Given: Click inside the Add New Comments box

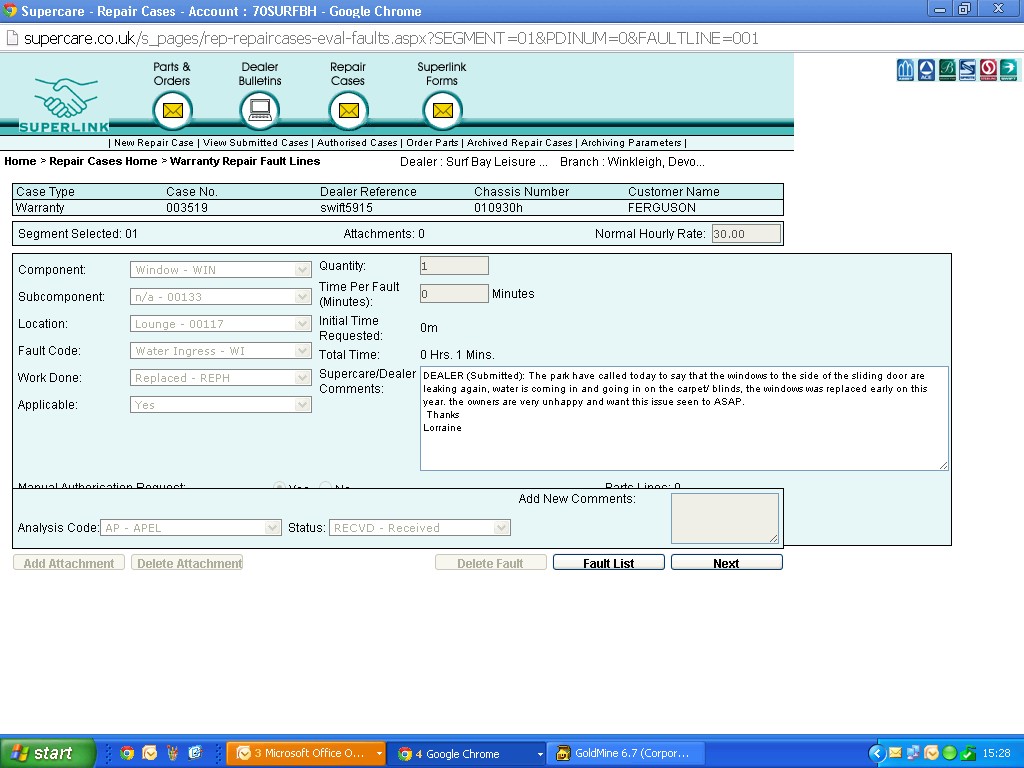Looking at the screenshot, I should [x=724, y=518].
